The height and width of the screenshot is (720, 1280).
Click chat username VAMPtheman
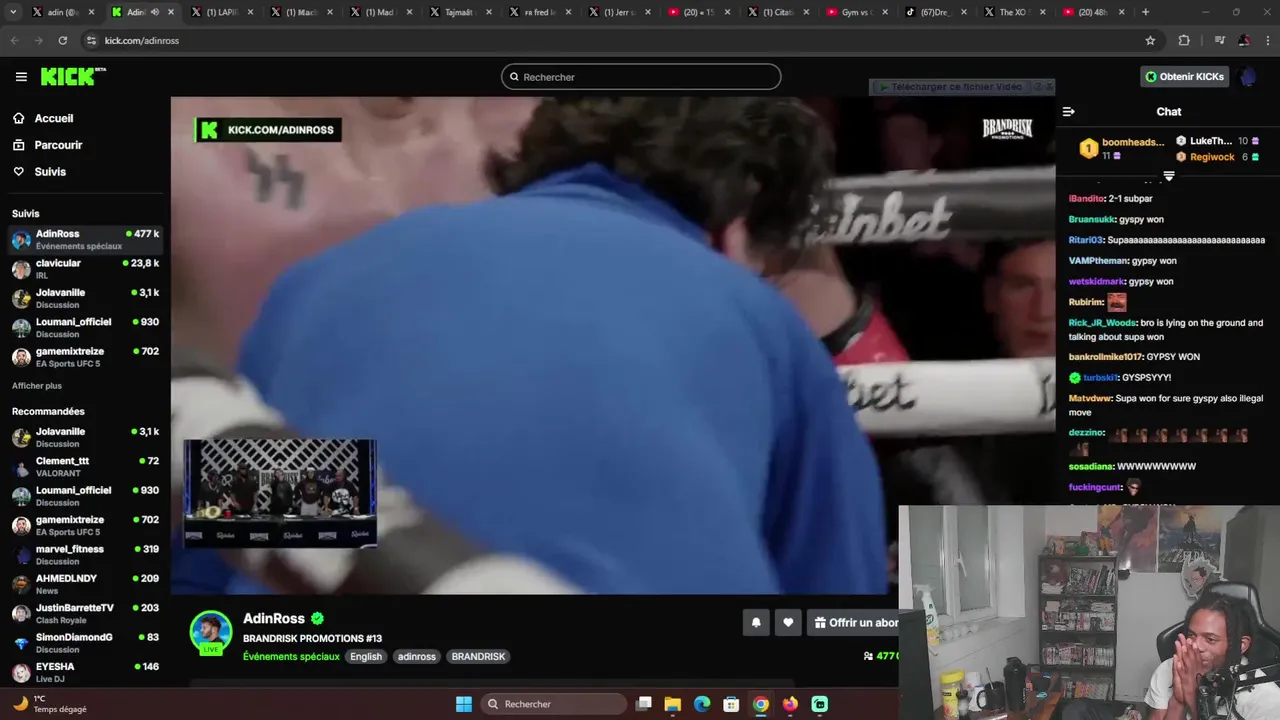click(x=1098, y=261)
